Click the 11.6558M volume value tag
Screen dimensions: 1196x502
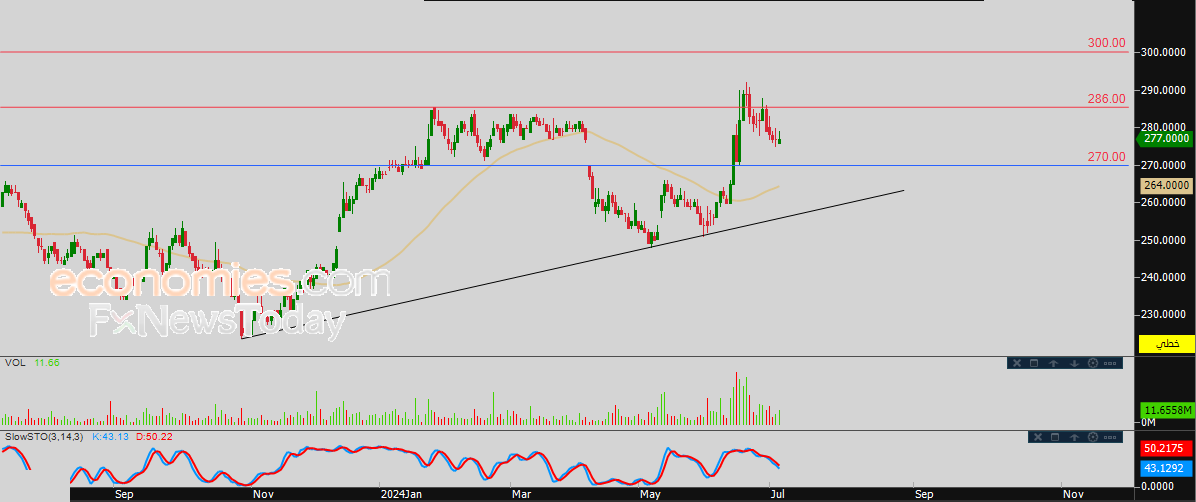pos(1167,410)
